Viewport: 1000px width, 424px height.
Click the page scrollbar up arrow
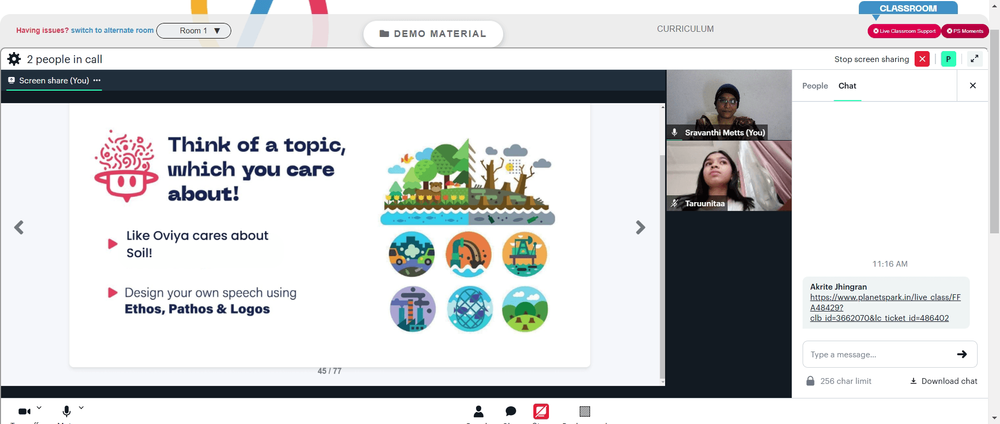994,4
